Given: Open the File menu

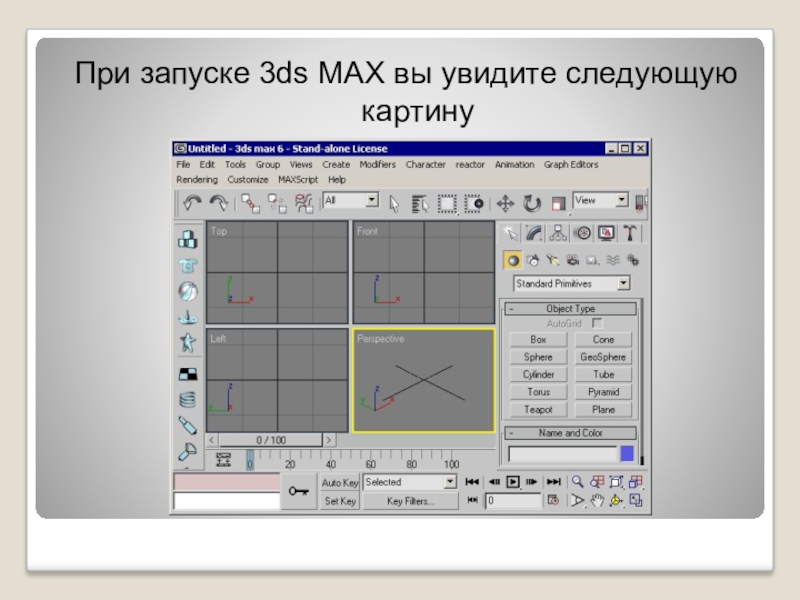Looking at the screenshot, I should (x=183, y=164).
